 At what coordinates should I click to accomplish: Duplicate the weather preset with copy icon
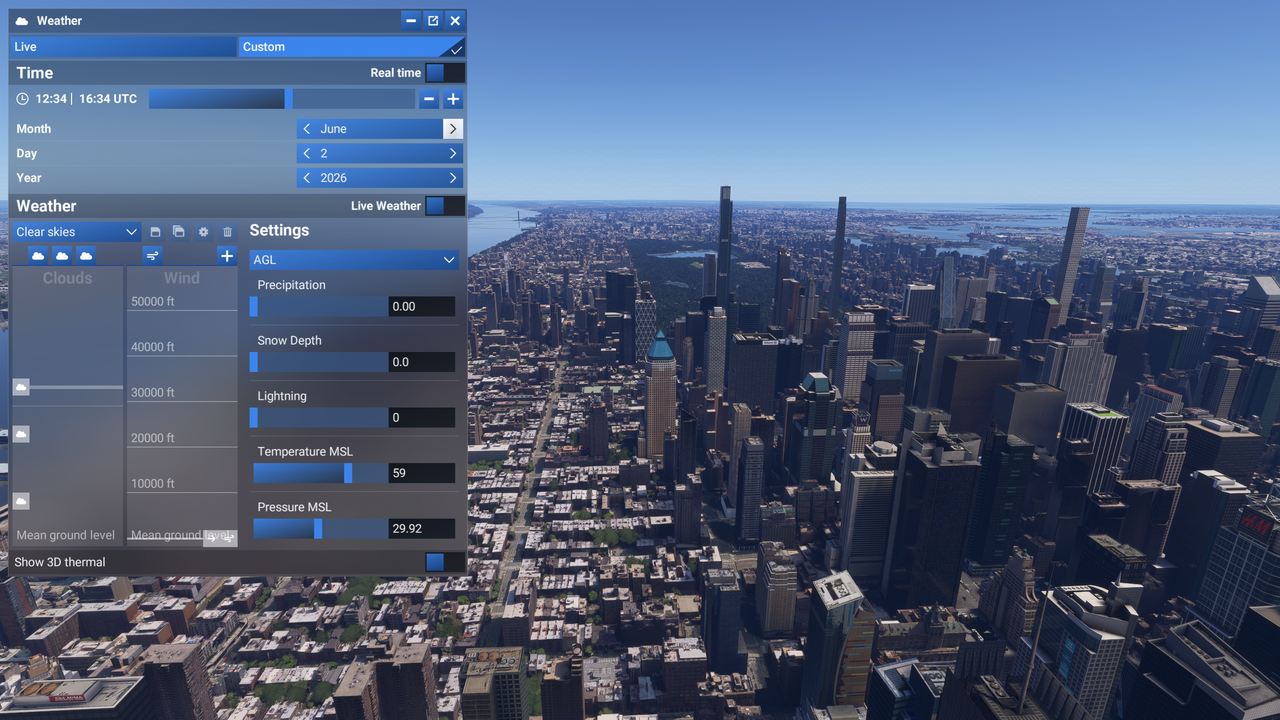179,232
